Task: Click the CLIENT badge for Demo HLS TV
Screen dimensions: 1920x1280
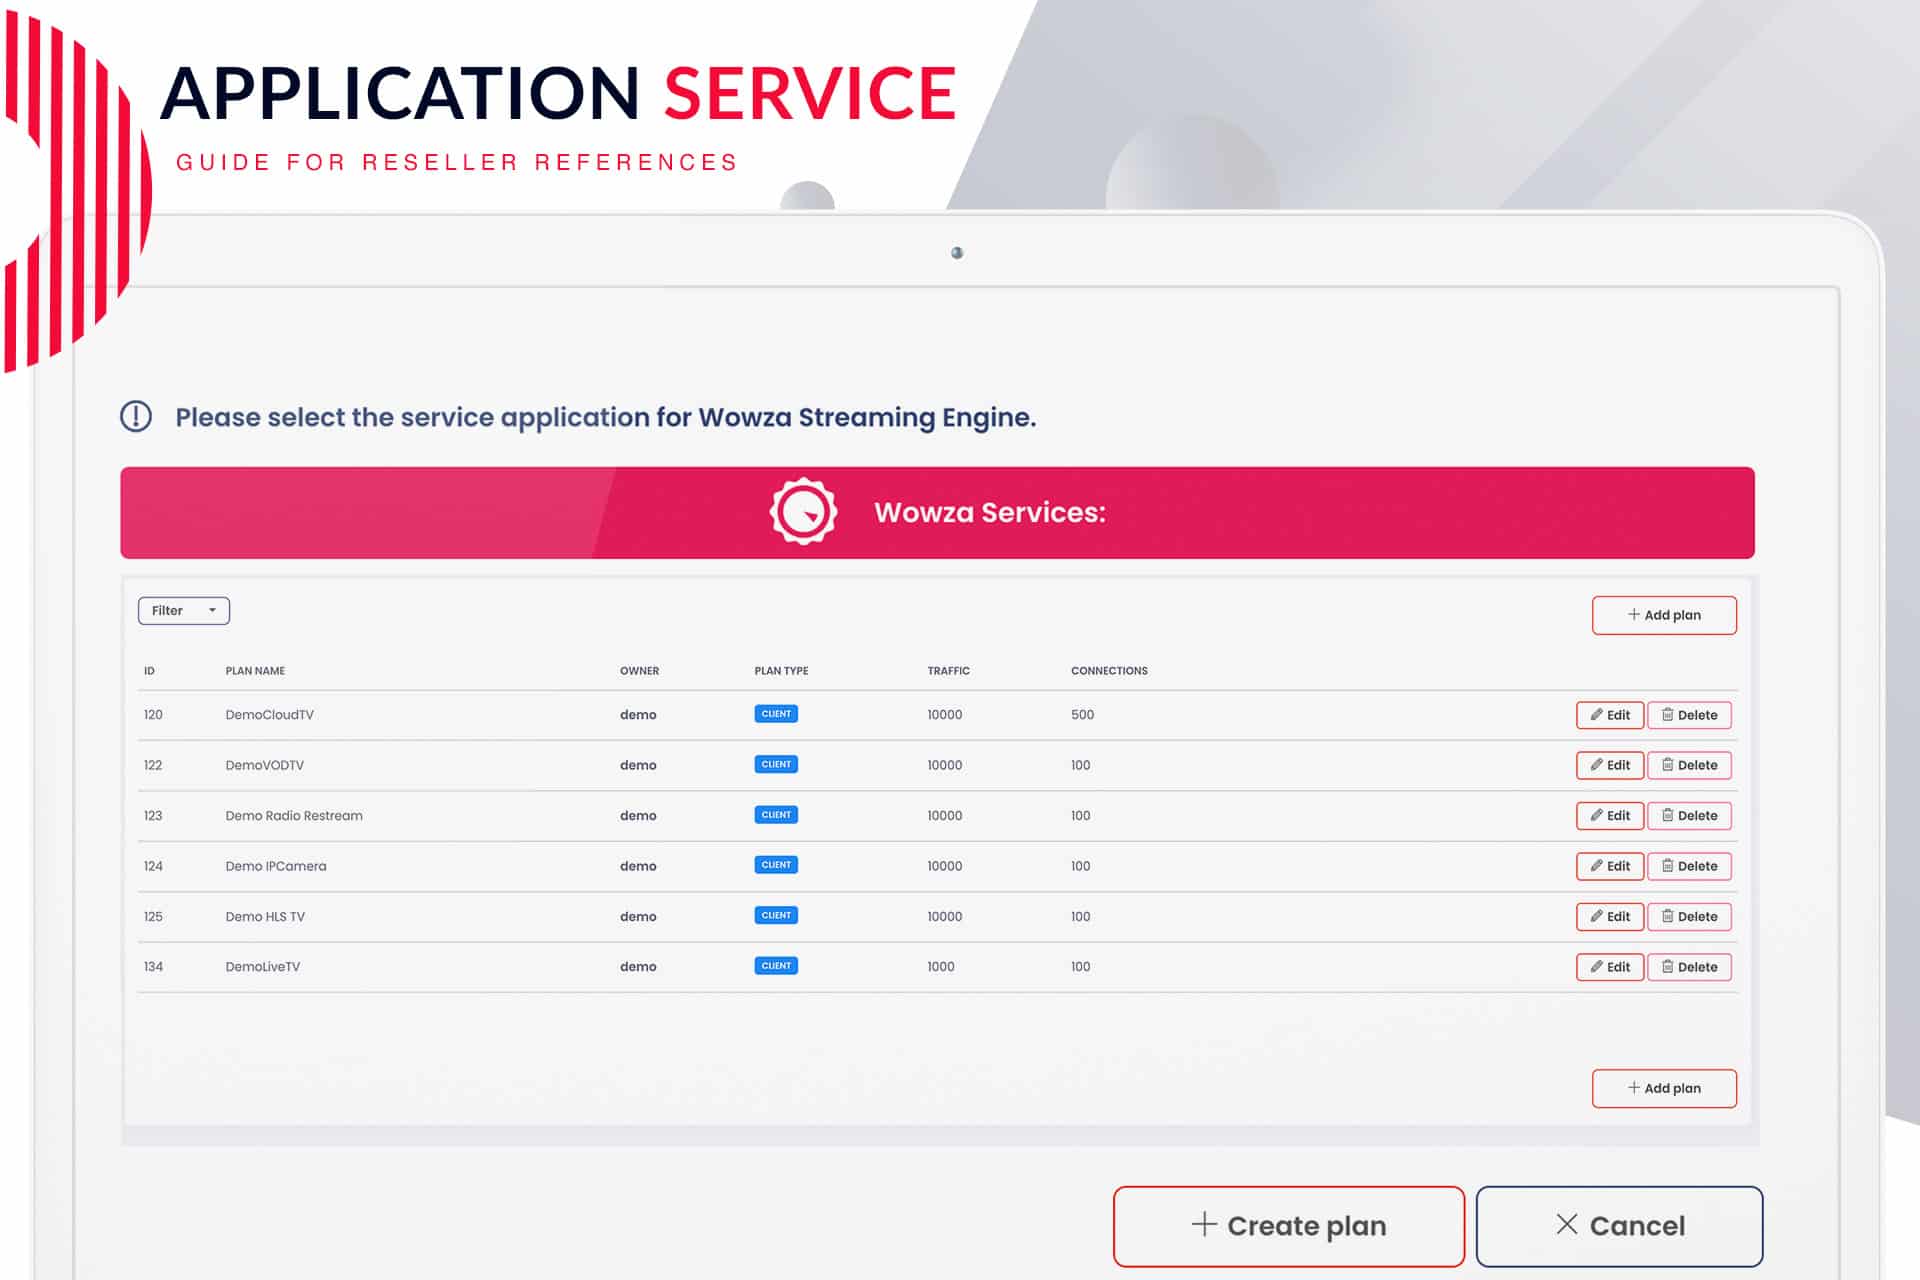Action: point(776,915)
